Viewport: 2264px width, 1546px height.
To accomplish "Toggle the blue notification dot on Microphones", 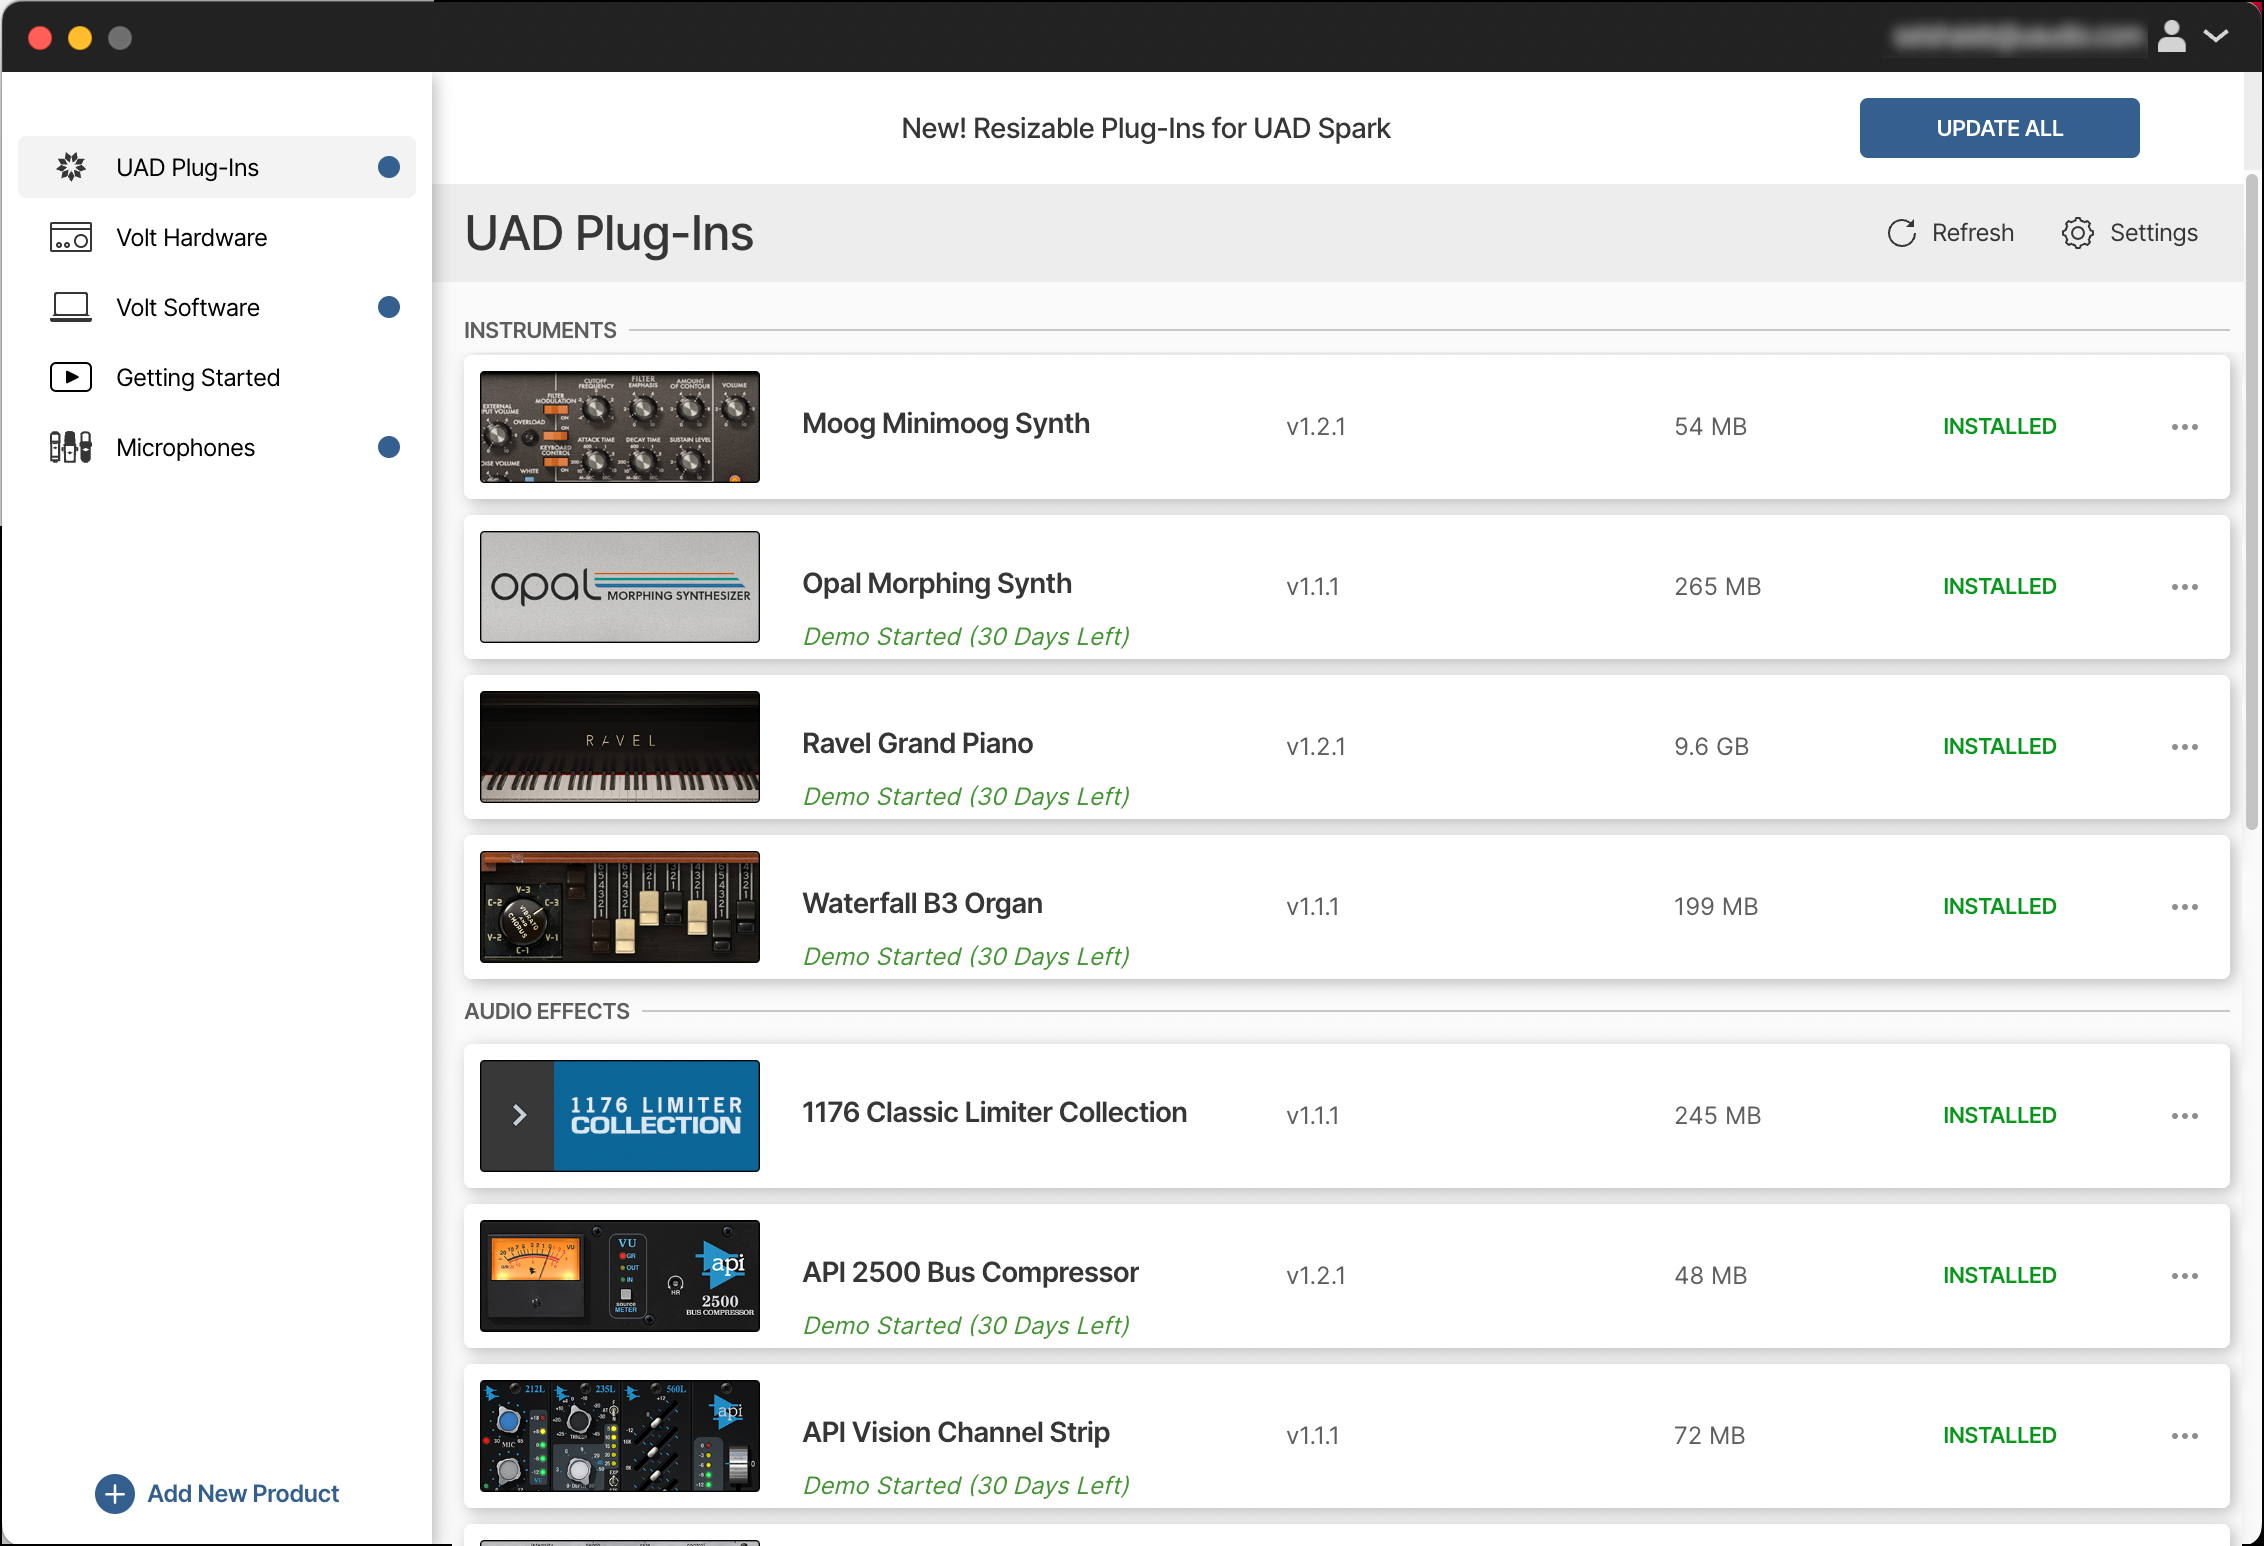I will click(389, 447).
